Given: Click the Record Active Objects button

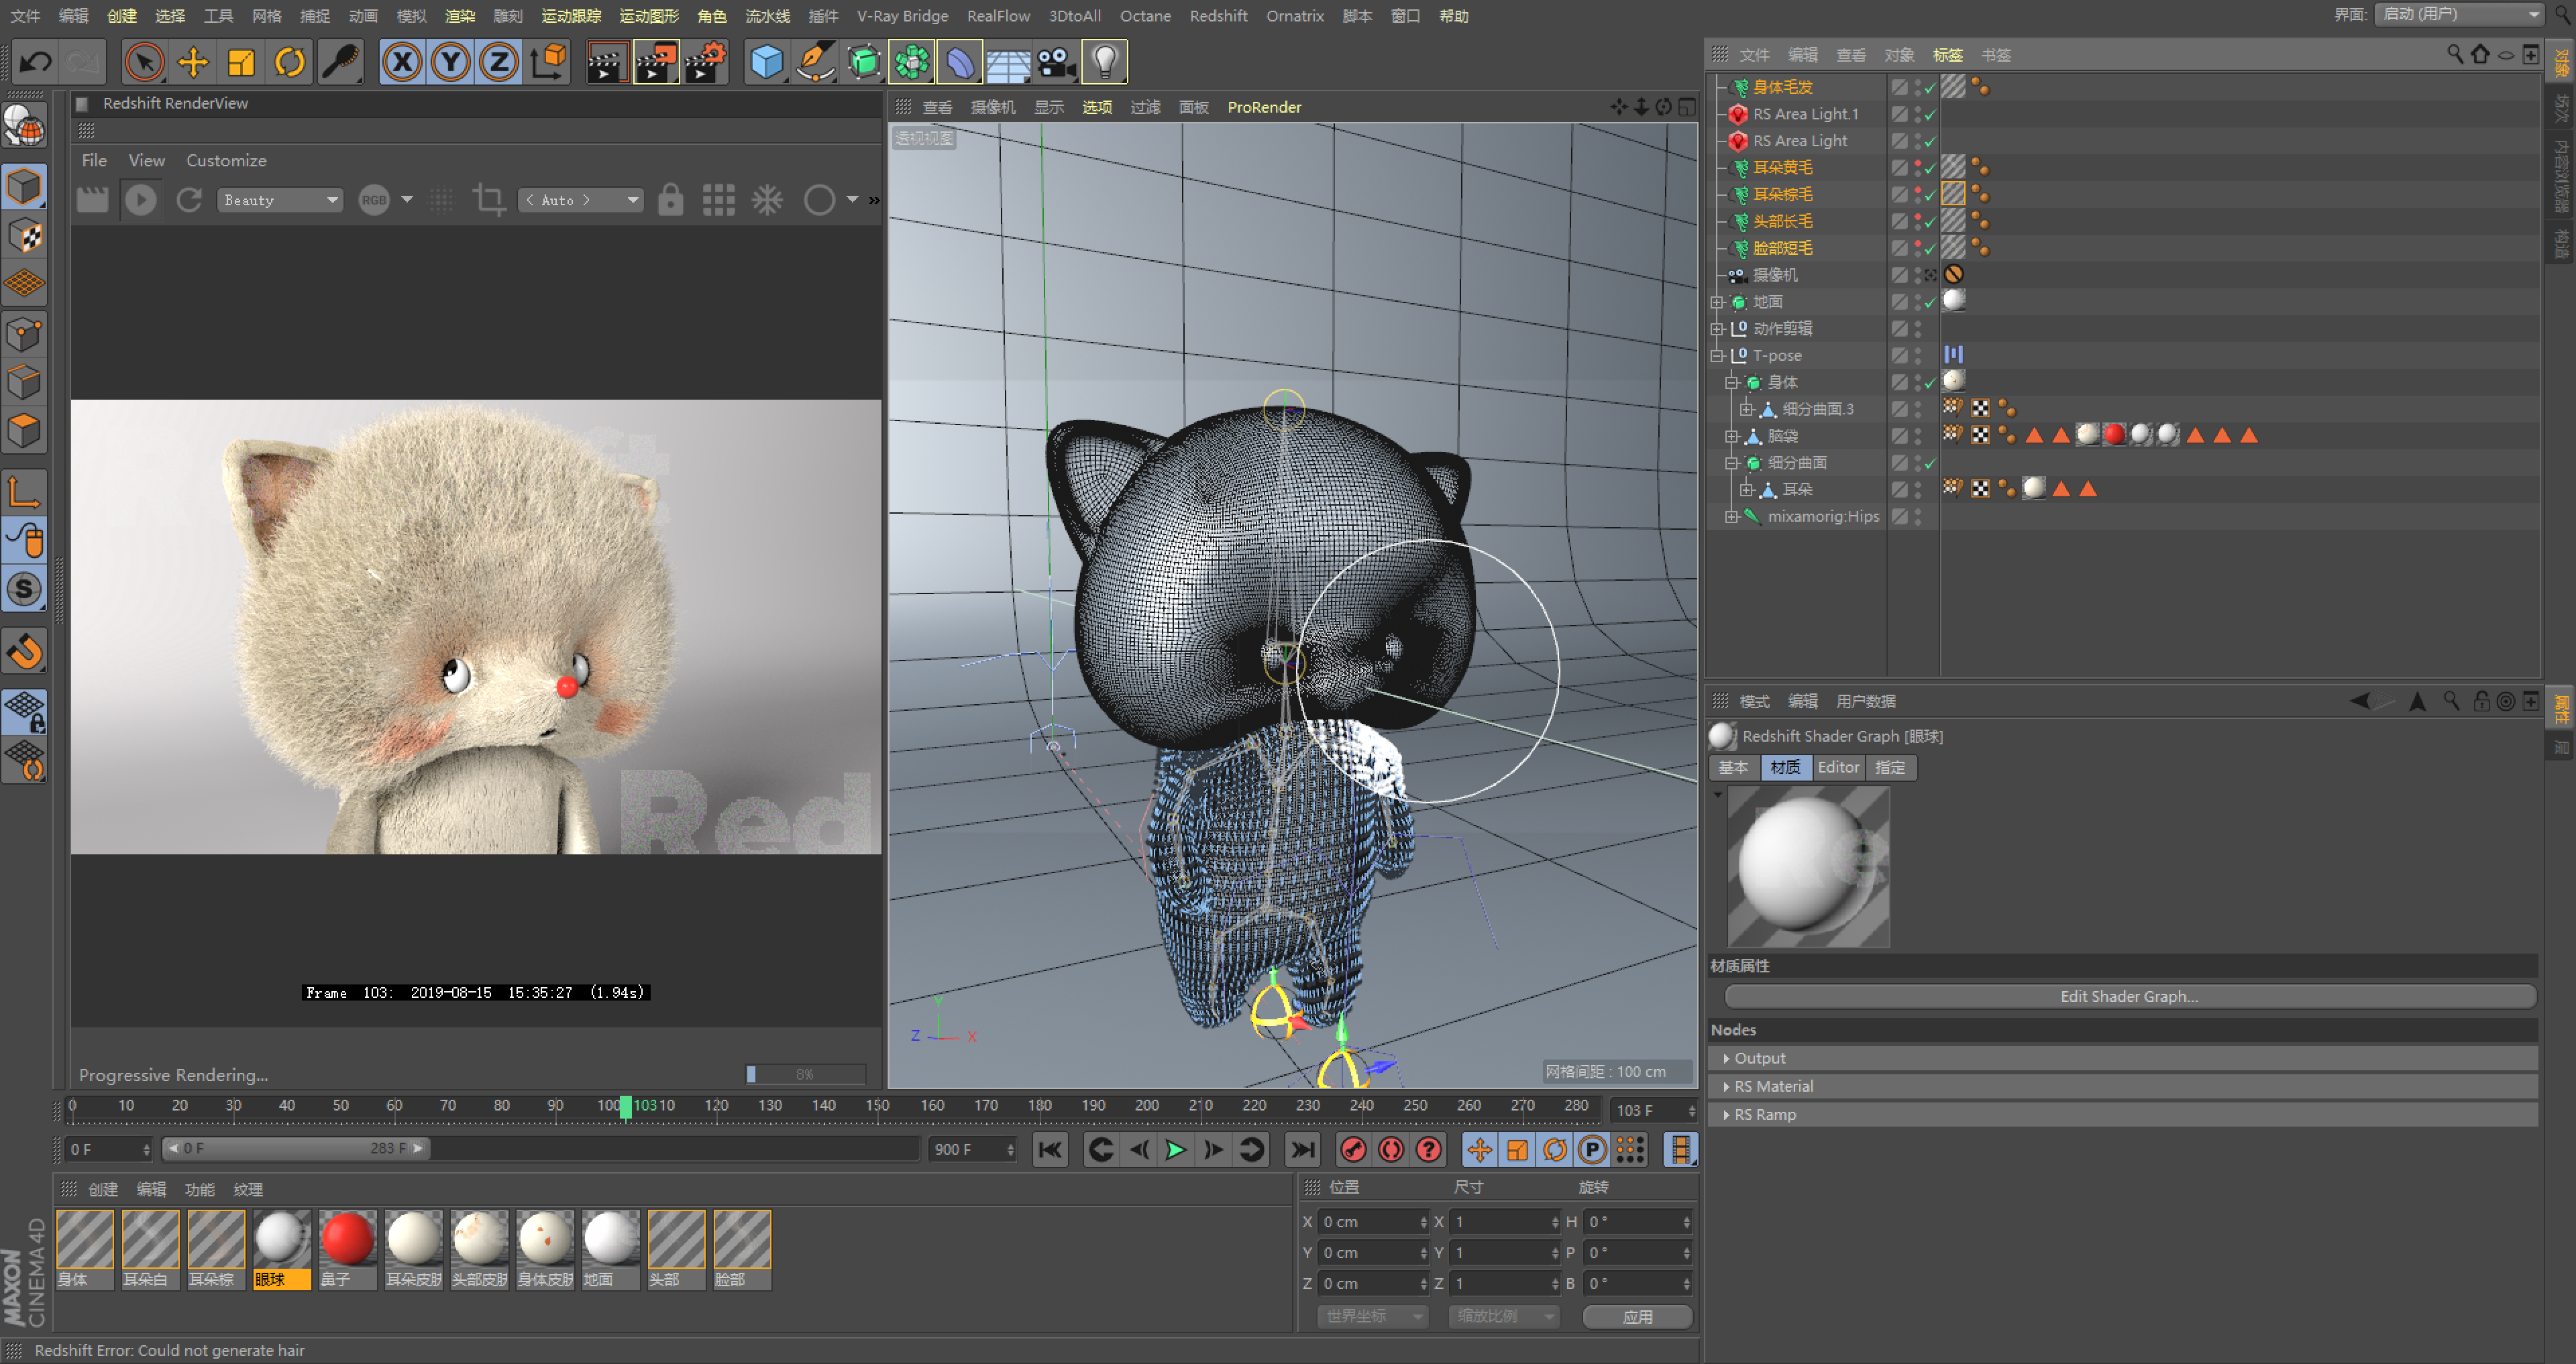Looking at the screenshot, I should [1354, 1150].
